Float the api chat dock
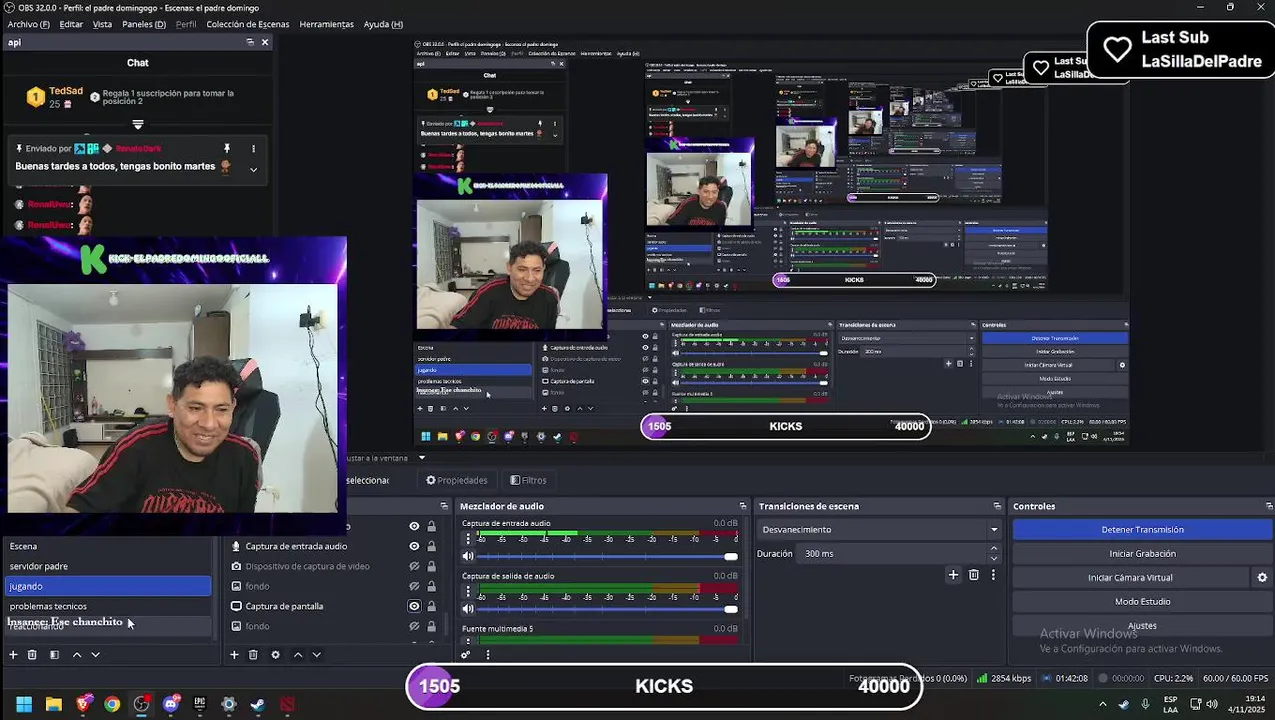The width and height of the screenshot is (1275, 720). [250, 42]
